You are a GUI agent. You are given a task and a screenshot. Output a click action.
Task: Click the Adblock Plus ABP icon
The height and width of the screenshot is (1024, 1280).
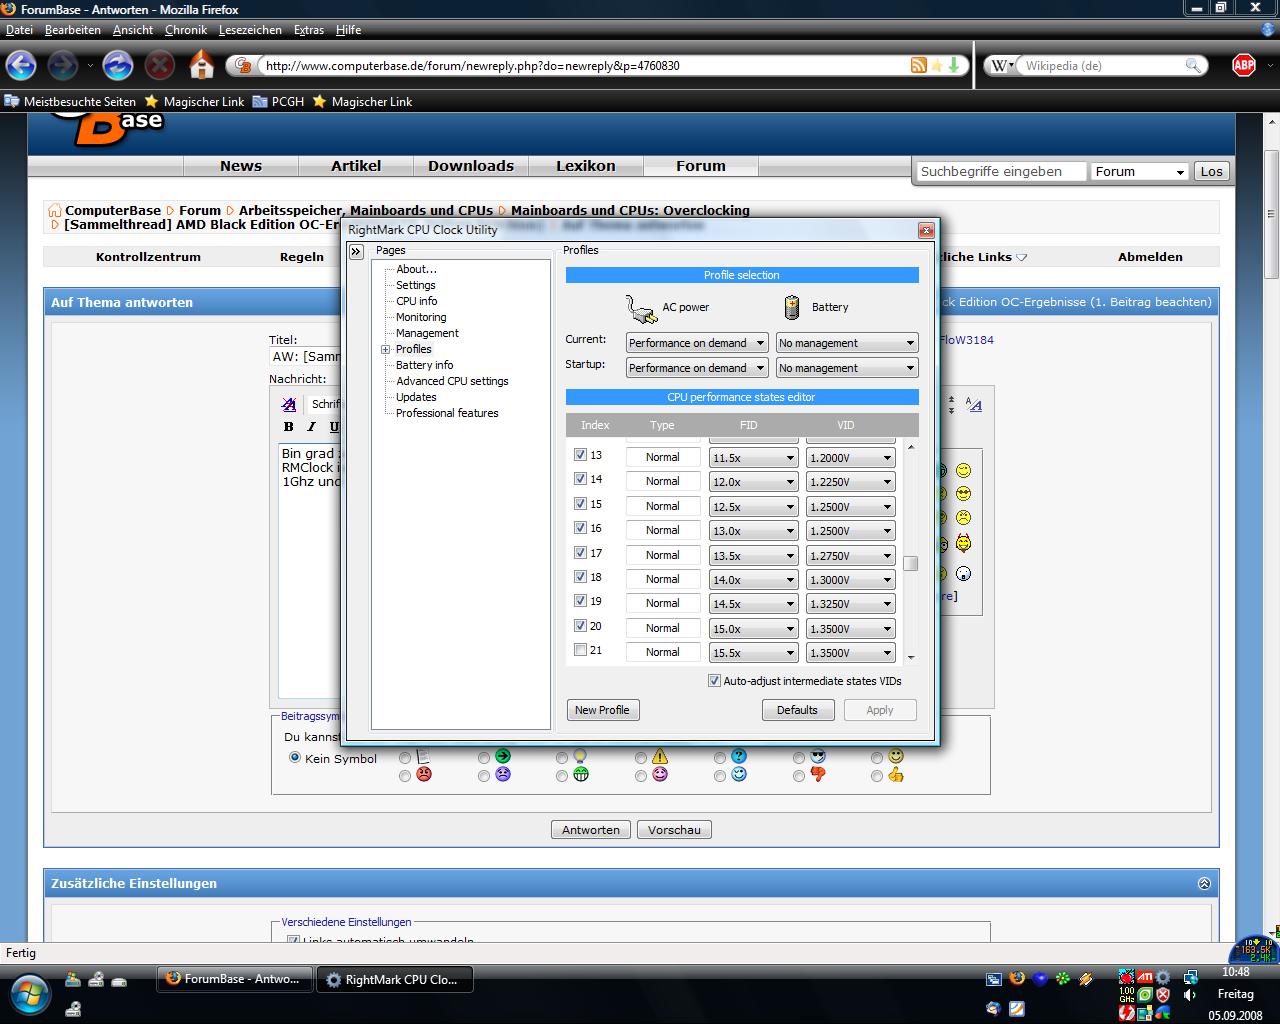click(x=1243, y=65)
